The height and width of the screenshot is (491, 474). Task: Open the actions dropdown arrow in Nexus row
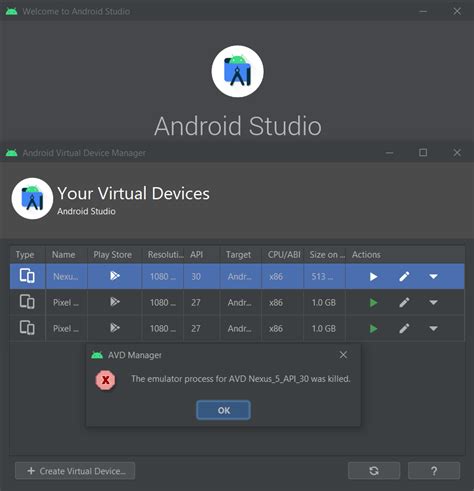(x=433, y=276)
